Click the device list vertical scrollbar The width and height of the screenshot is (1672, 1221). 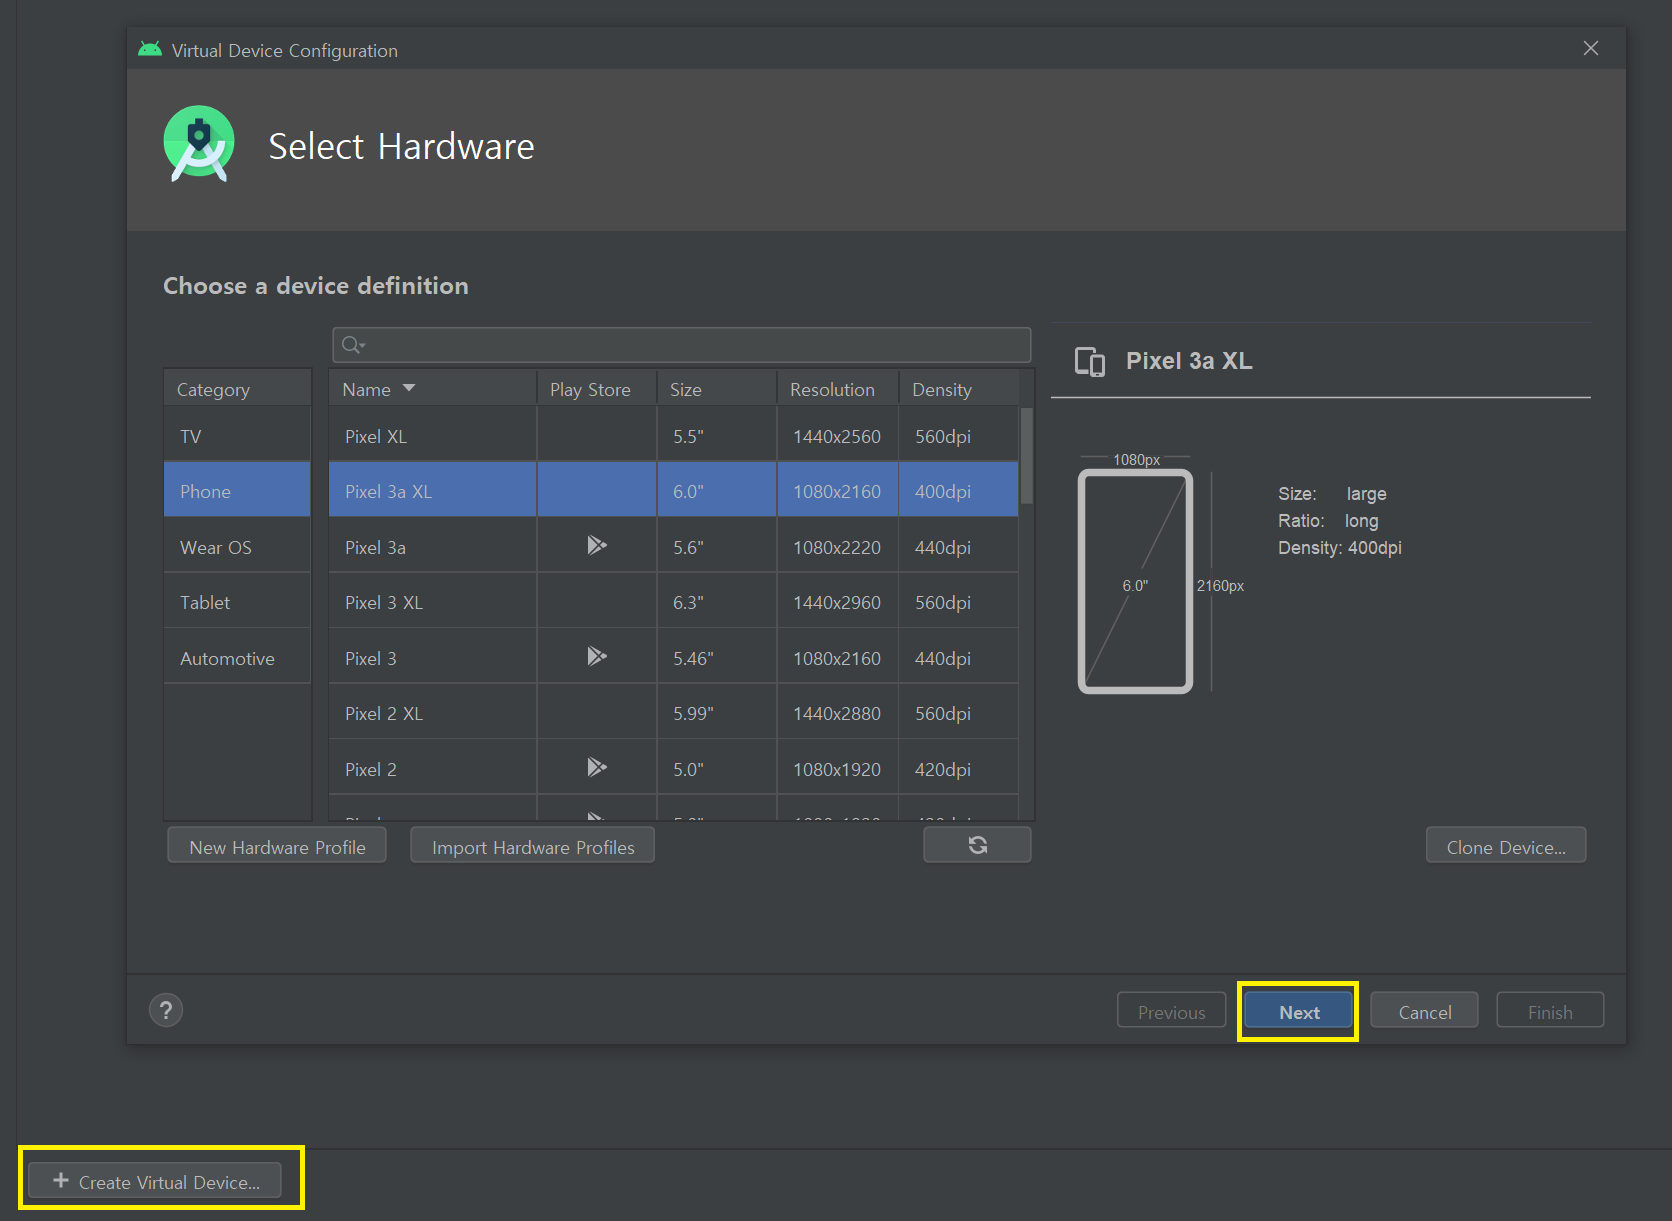[1026, 456]
